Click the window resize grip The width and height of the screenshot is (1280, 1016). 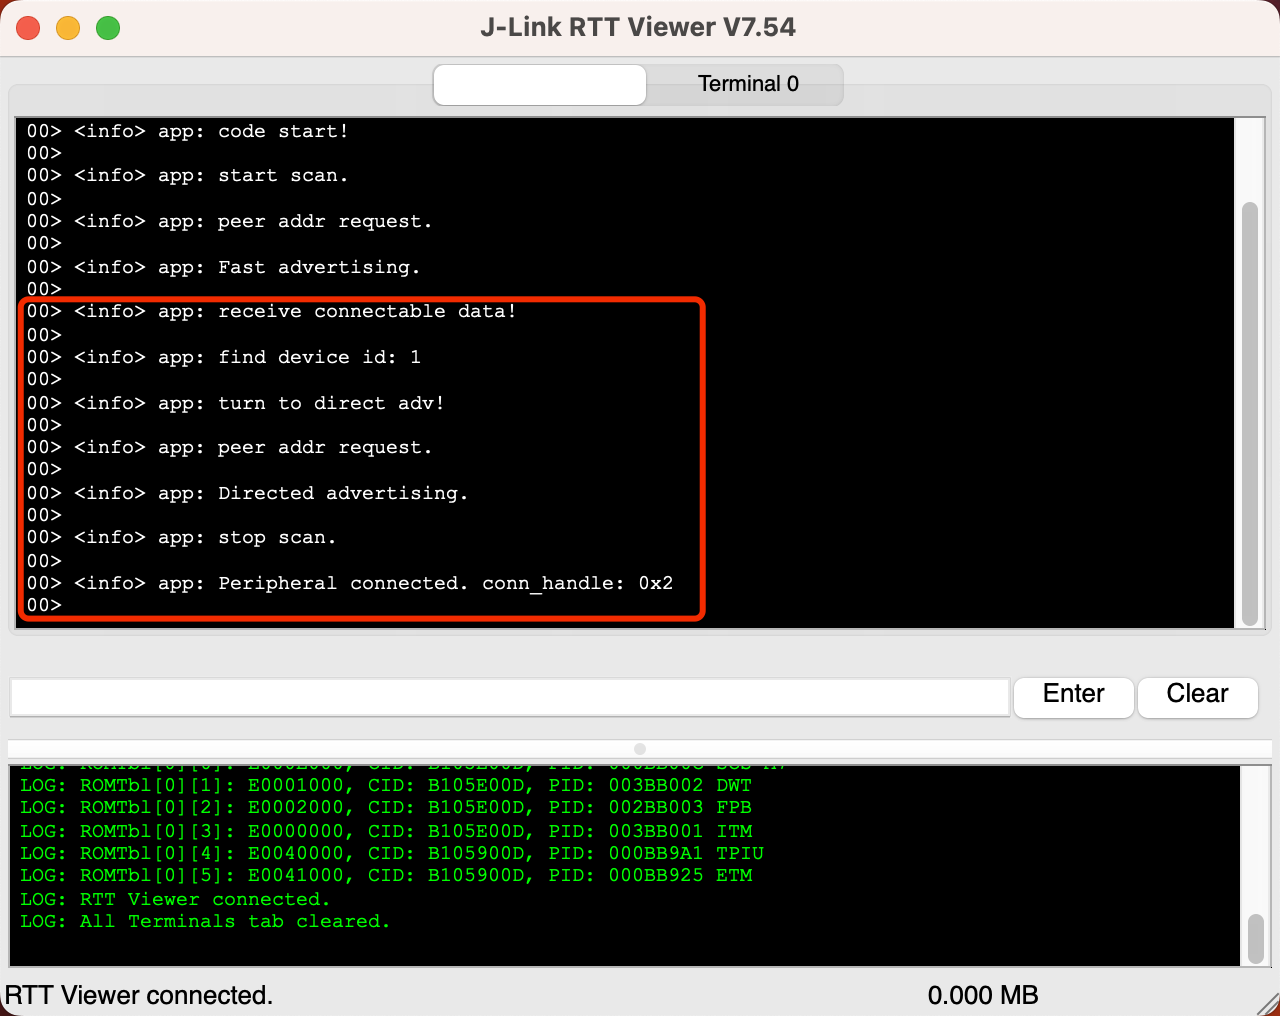[1267, 1003]
